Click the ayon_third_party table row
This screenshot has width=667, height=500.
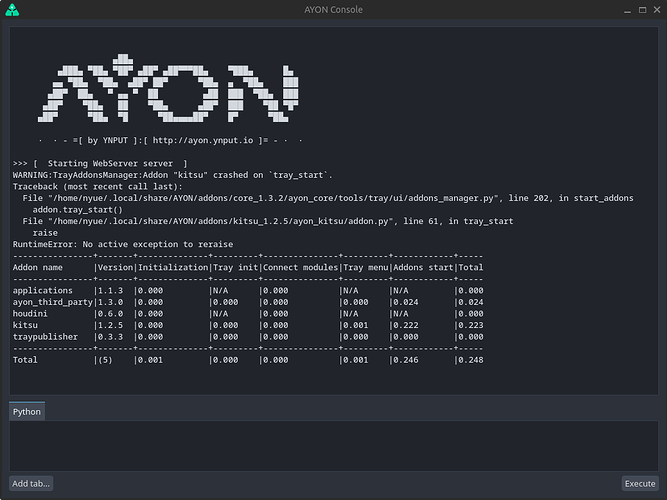(x=247, y=302)
